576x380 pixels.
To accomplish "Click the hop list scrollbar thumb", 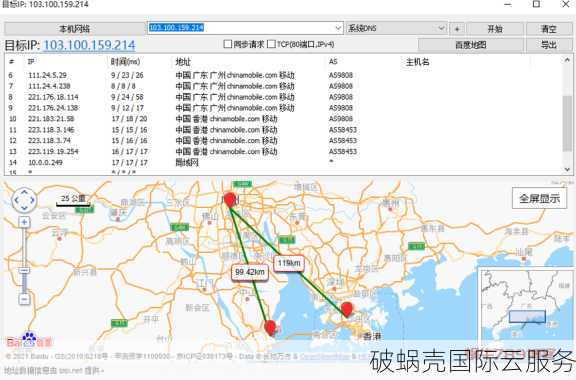I will coord(567,123).
